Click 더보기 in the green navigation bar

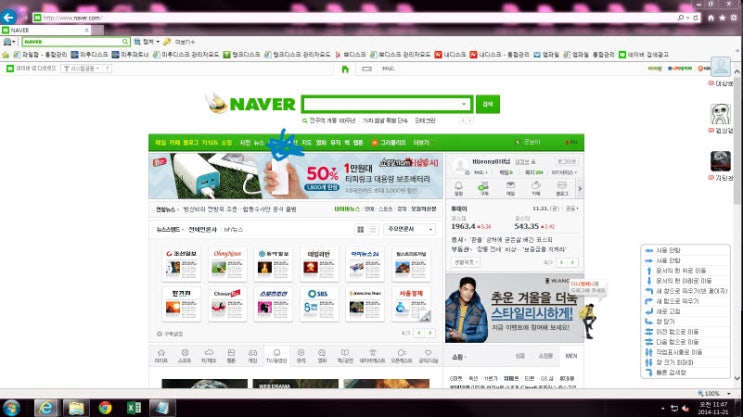tap(421, 143)
